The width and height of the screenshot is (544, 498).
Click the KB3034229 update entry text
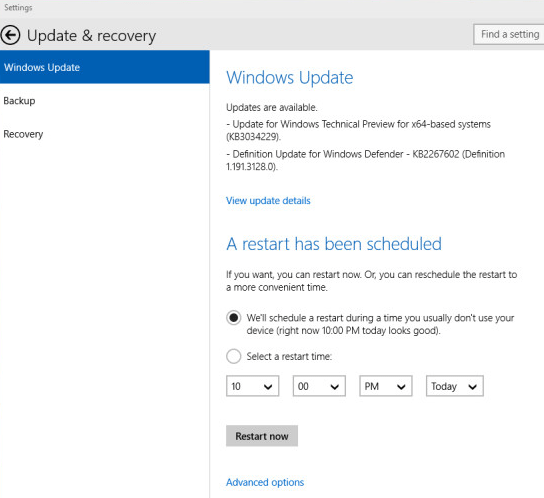click(358, 130)
